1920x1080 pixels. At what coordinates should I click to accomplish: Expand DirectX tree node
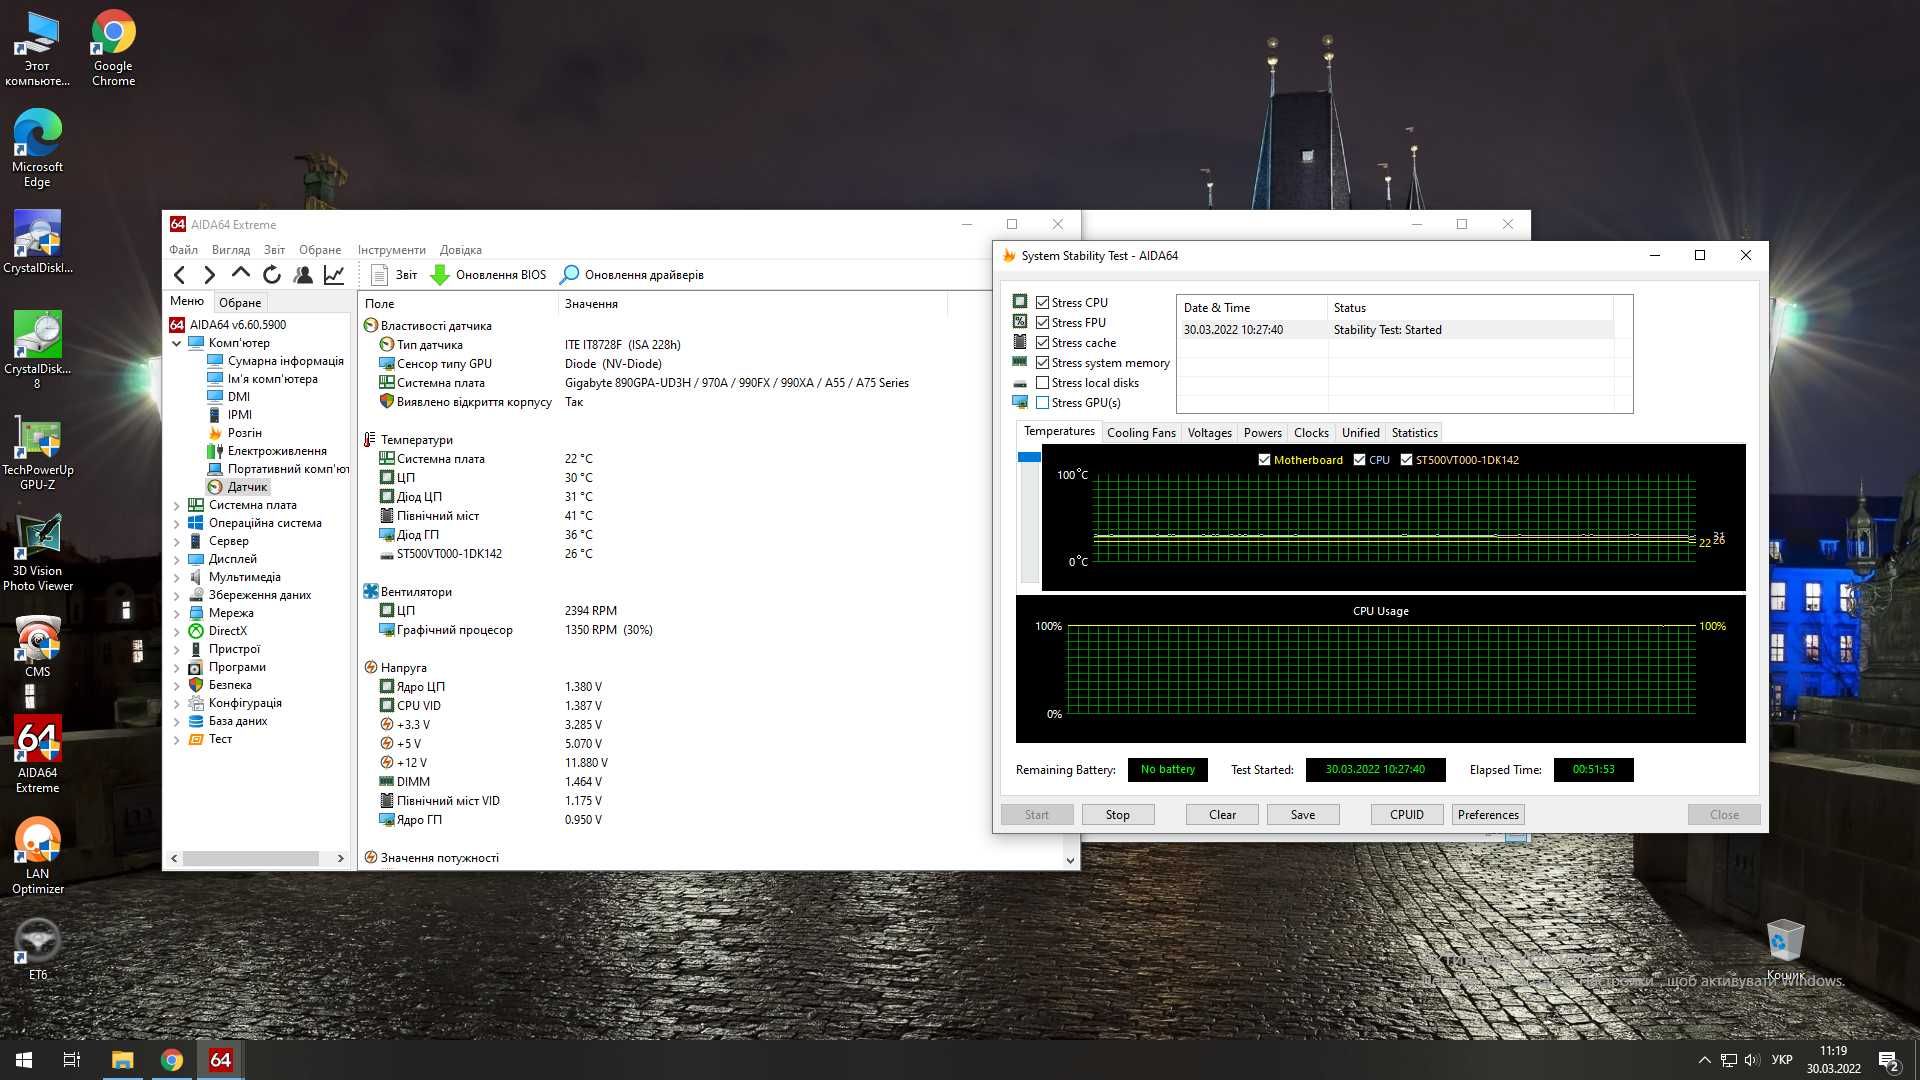(x=177, y=631)
